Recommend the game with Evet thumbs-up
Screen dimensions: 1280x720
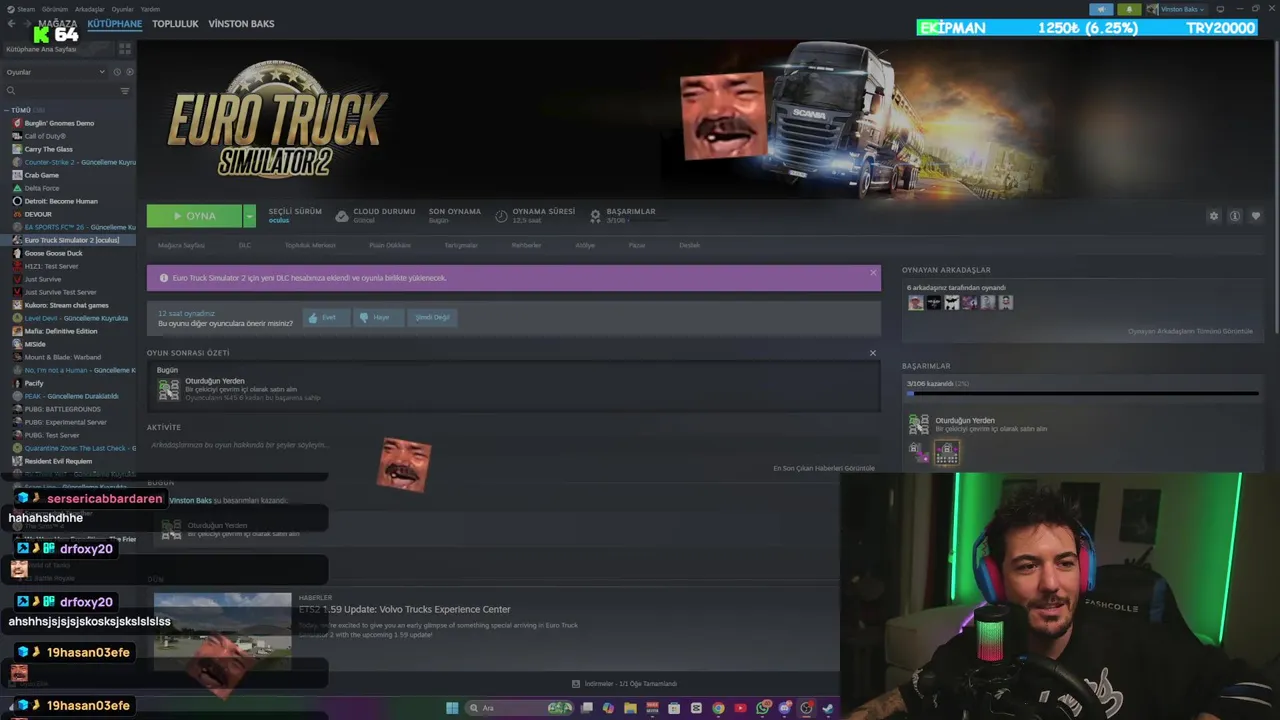326,317
